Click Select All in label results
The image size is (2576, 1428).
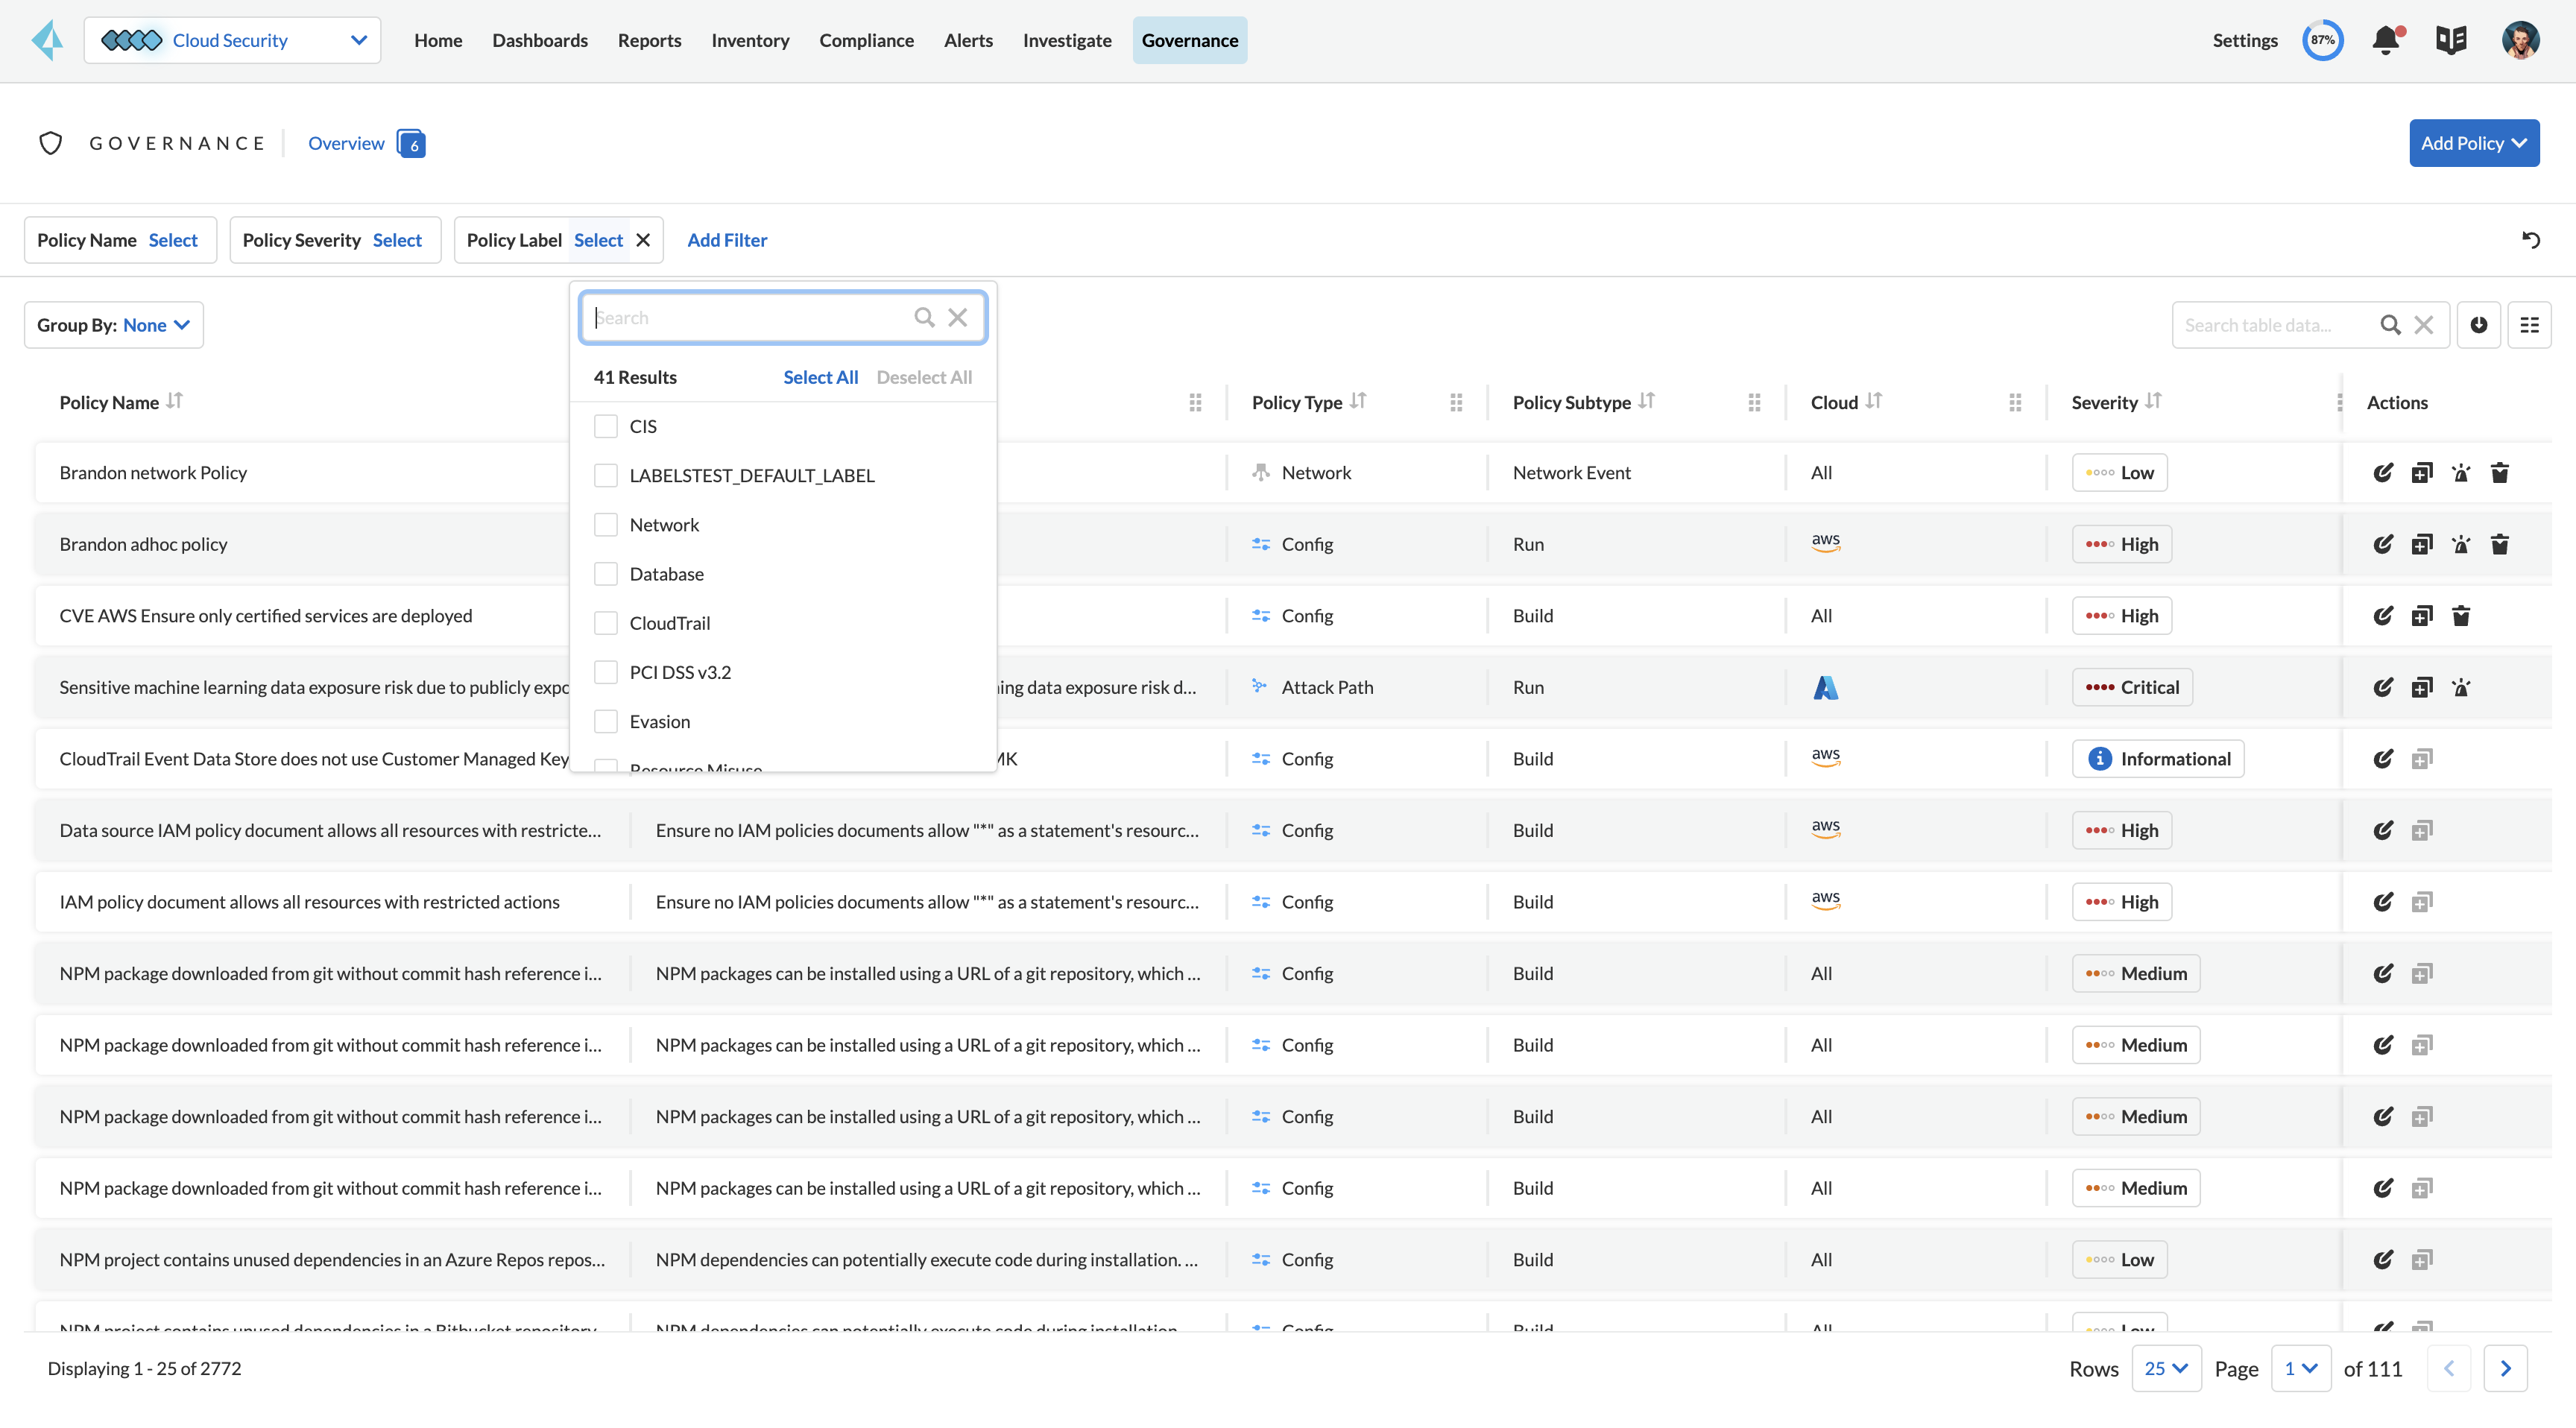point(820,377)
